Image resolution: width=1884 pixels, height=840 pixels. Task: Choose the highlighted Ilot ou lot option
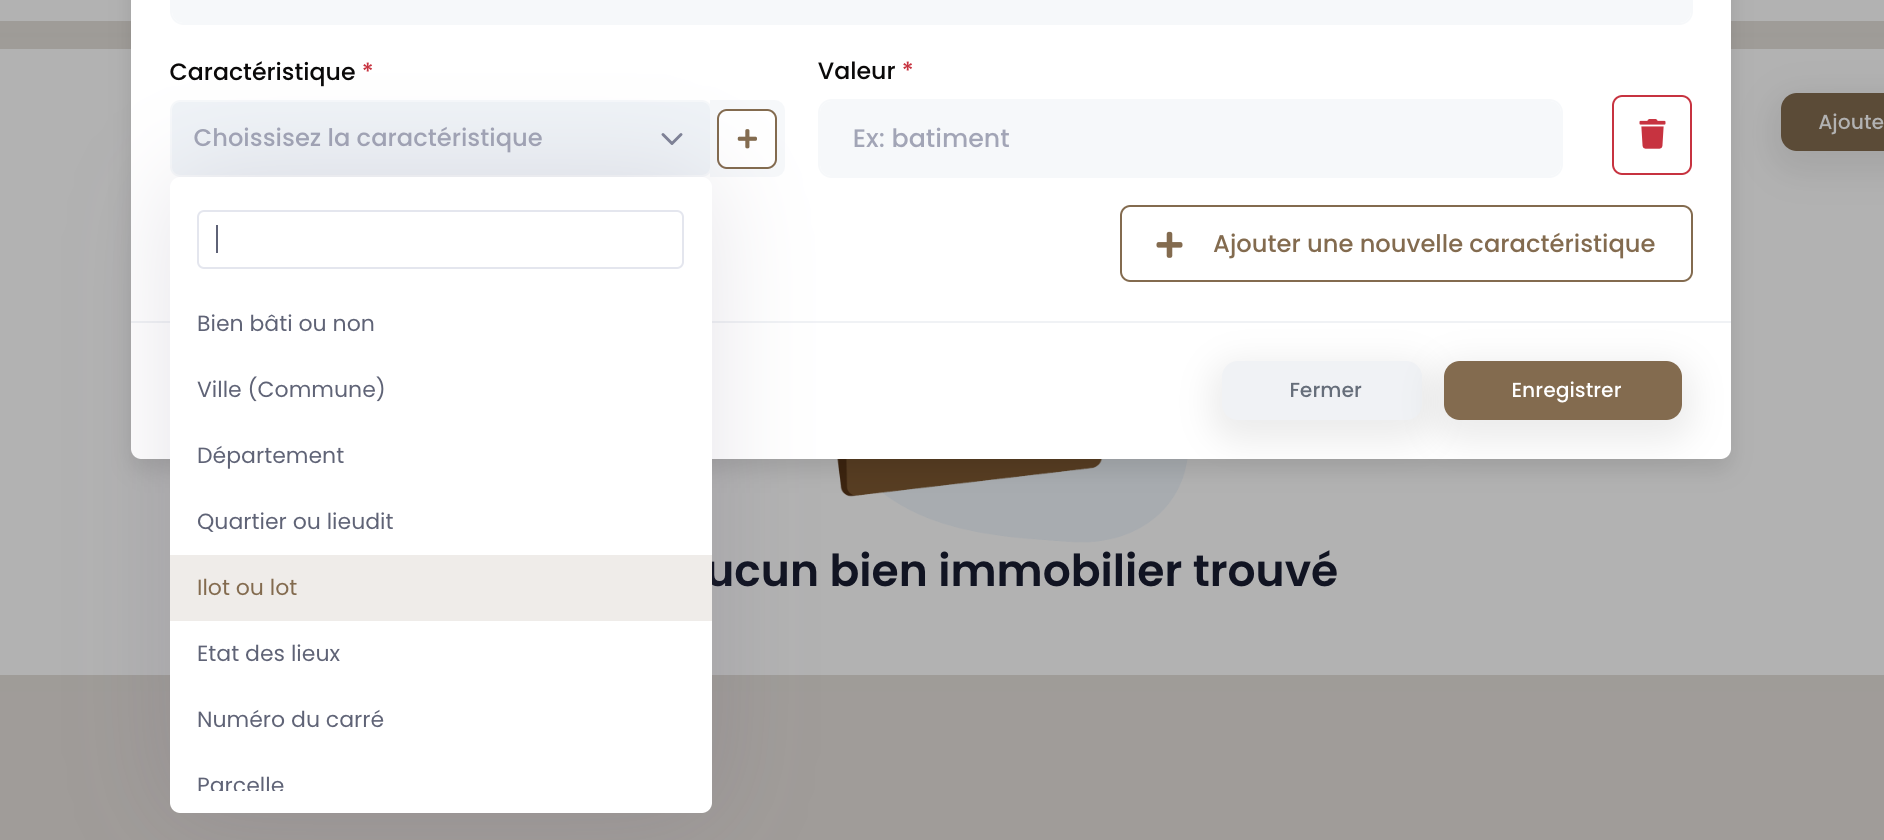click(441, 588)
